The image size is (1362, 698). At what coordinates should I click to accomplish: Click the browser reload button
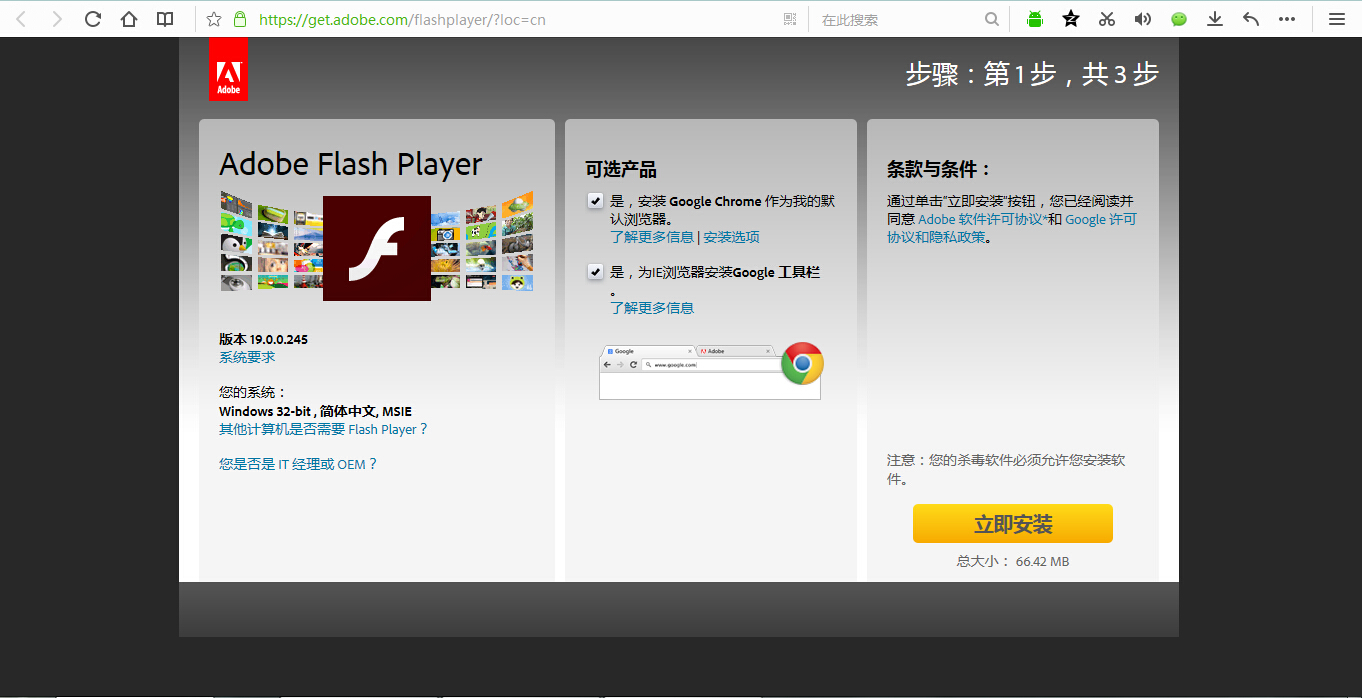coord(93,19)
